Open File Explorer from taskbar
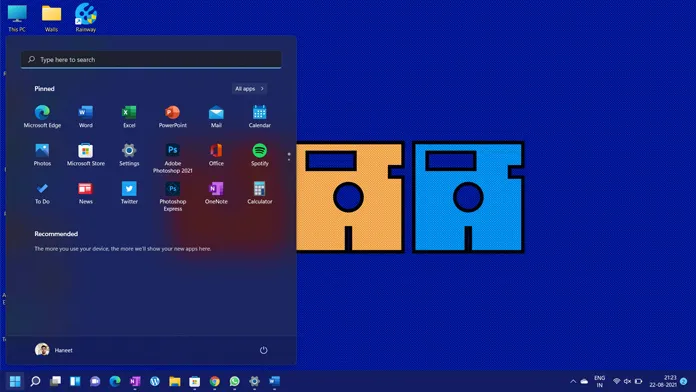The height and width of the screenshot is (392, 696). pos(174,381)
